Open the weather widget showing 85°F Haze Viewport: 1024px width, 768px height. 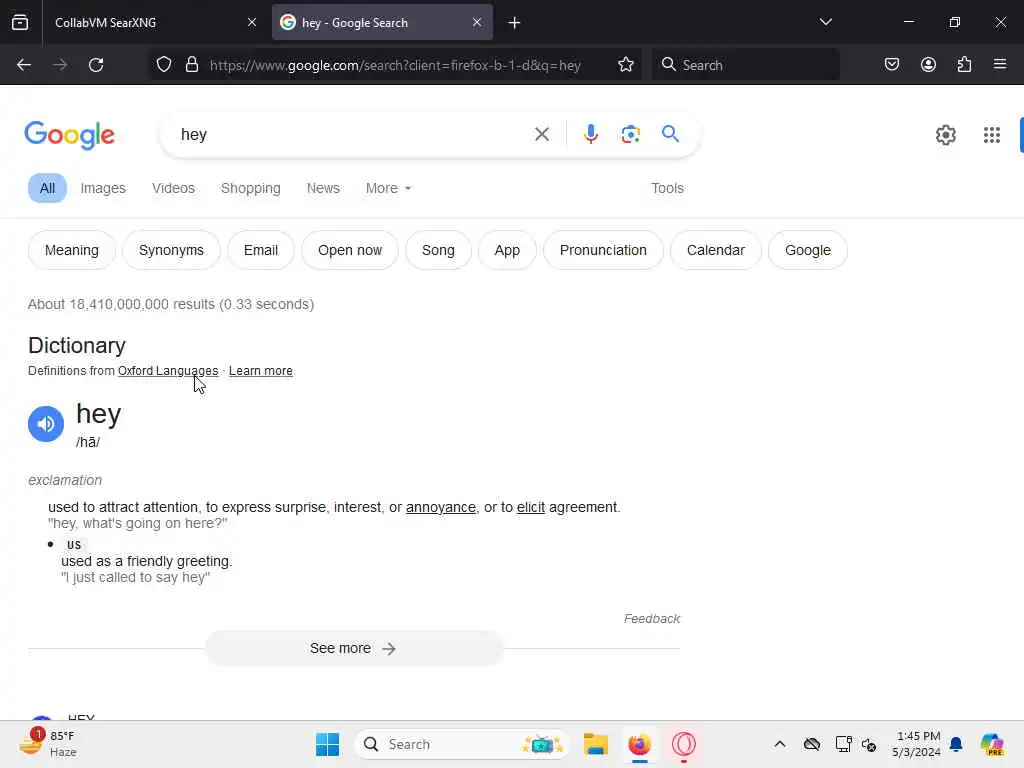pos(49,744)
